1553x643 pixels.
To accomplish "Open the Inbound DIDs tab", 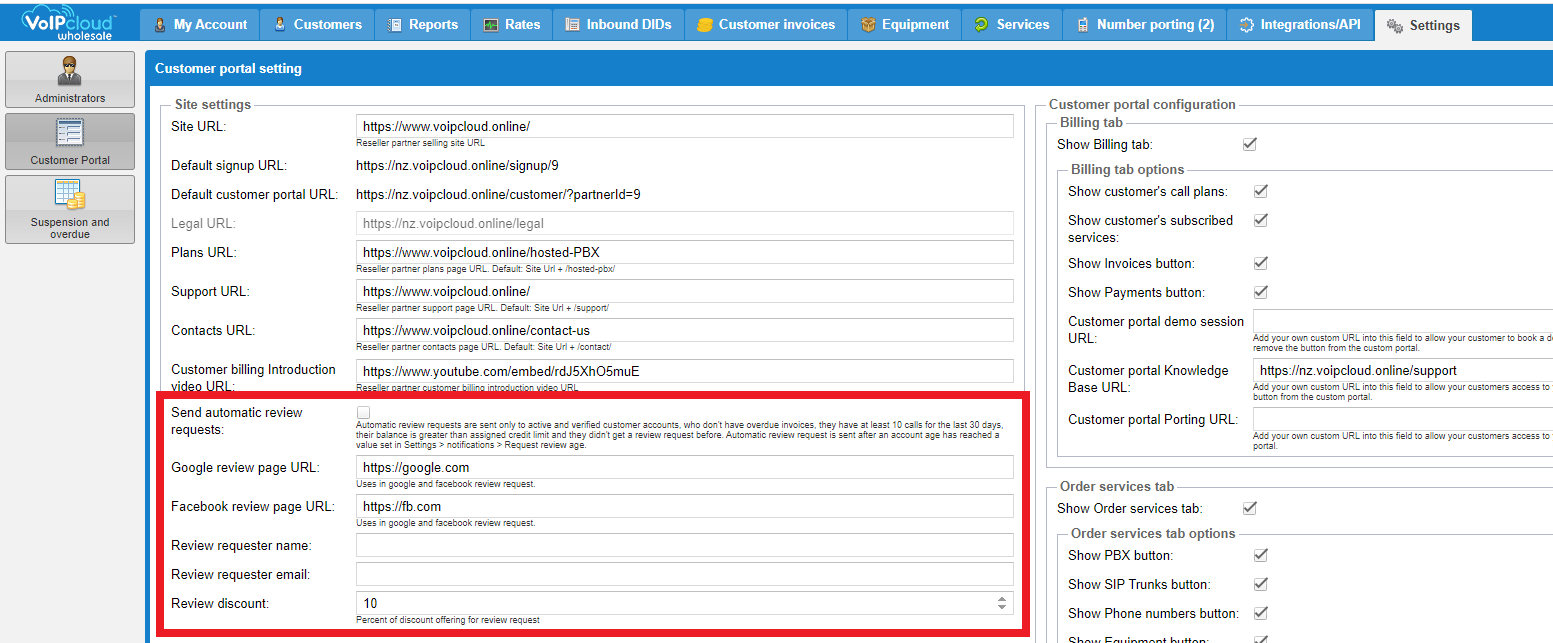I will tap(618, 24).
